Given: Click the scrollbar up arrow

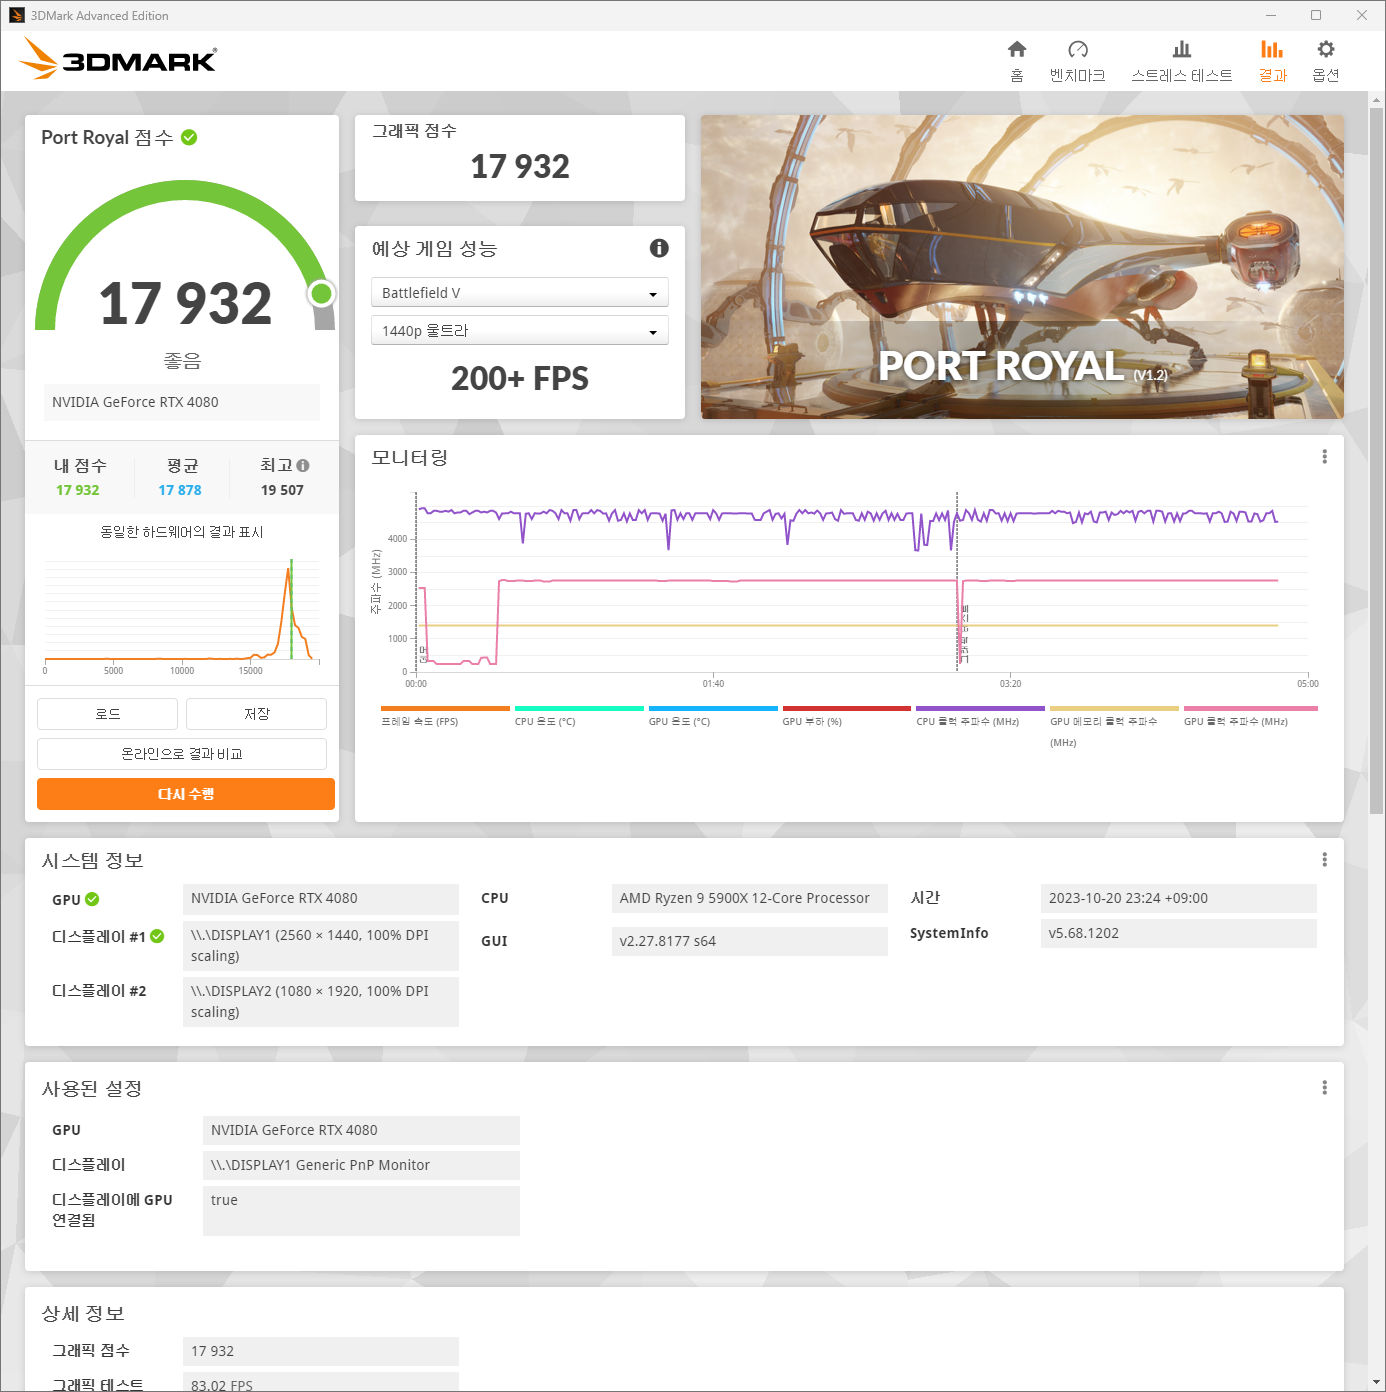Looking at the screenshot, I should tap(1377, 100).
